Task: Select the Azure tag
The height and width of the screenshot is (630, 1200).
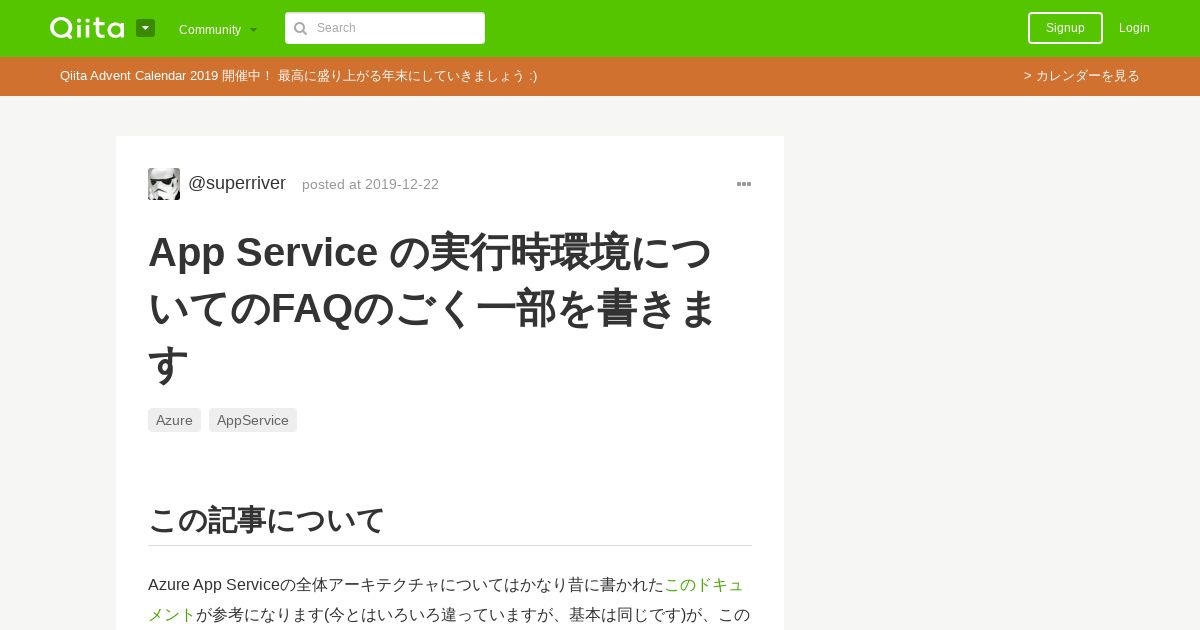Action: tap(174, 420)
